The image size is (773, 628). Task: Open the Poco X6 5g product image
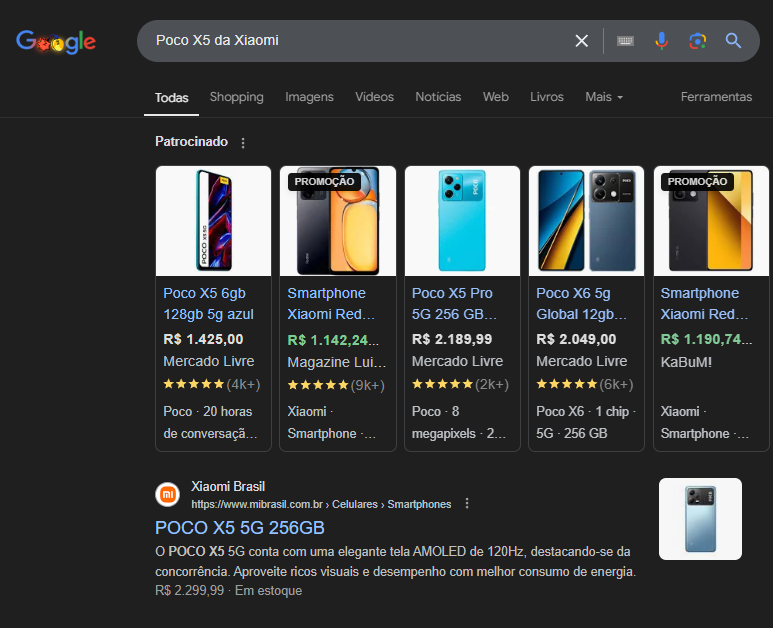[587, 221]
